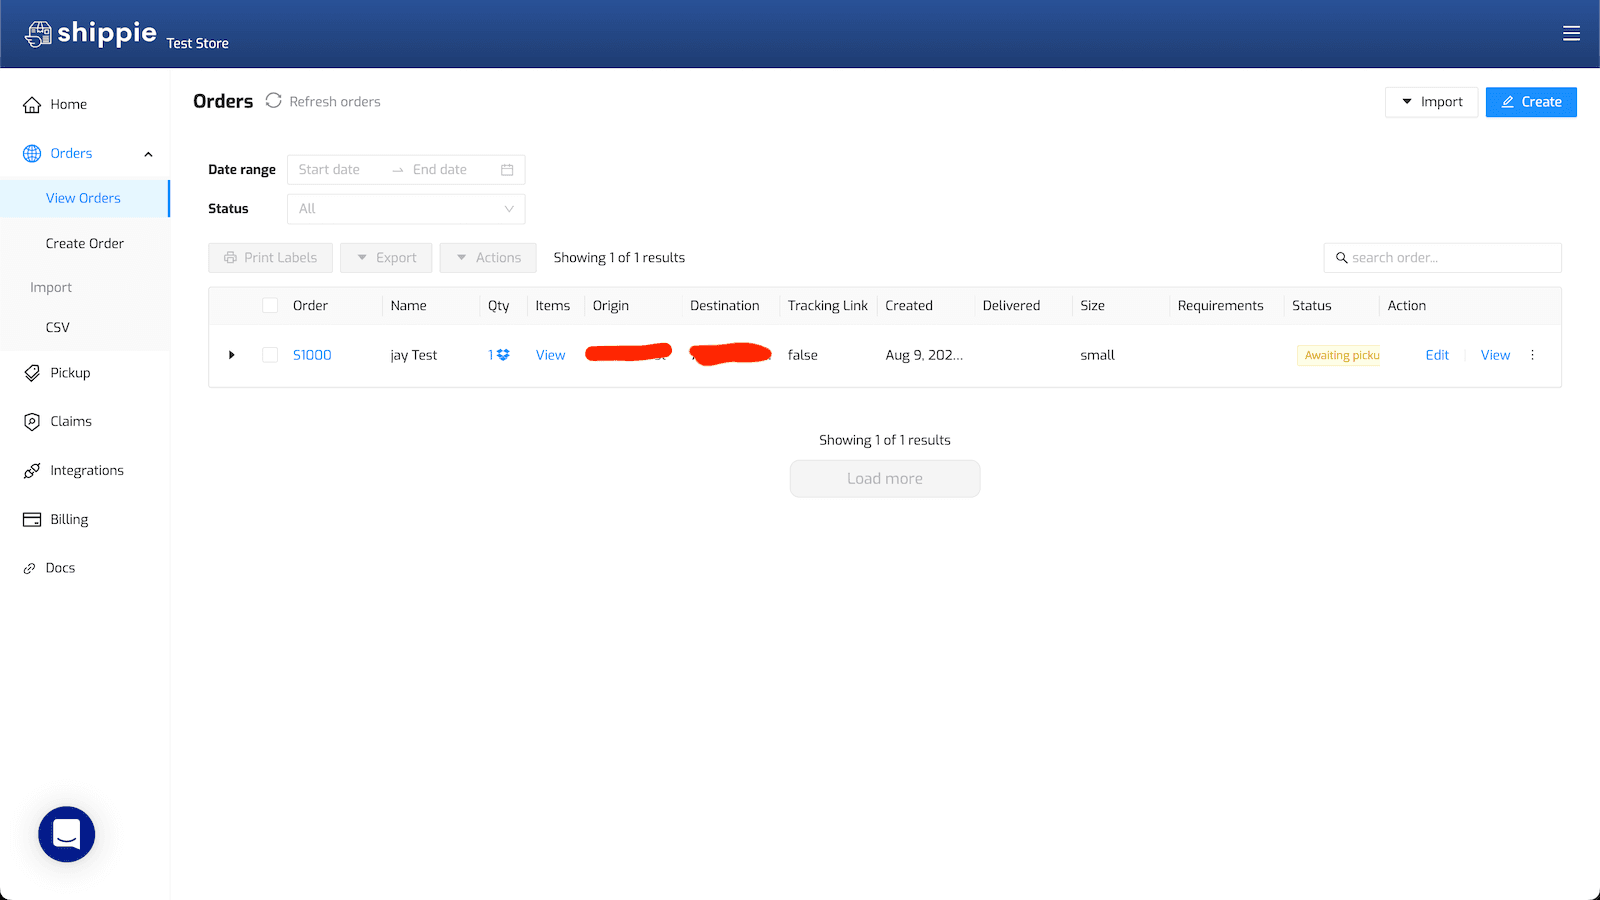Open the Billing card icon
This screenshot has height=900, width=1600.
pyautogui.click(x=31, y=518)
